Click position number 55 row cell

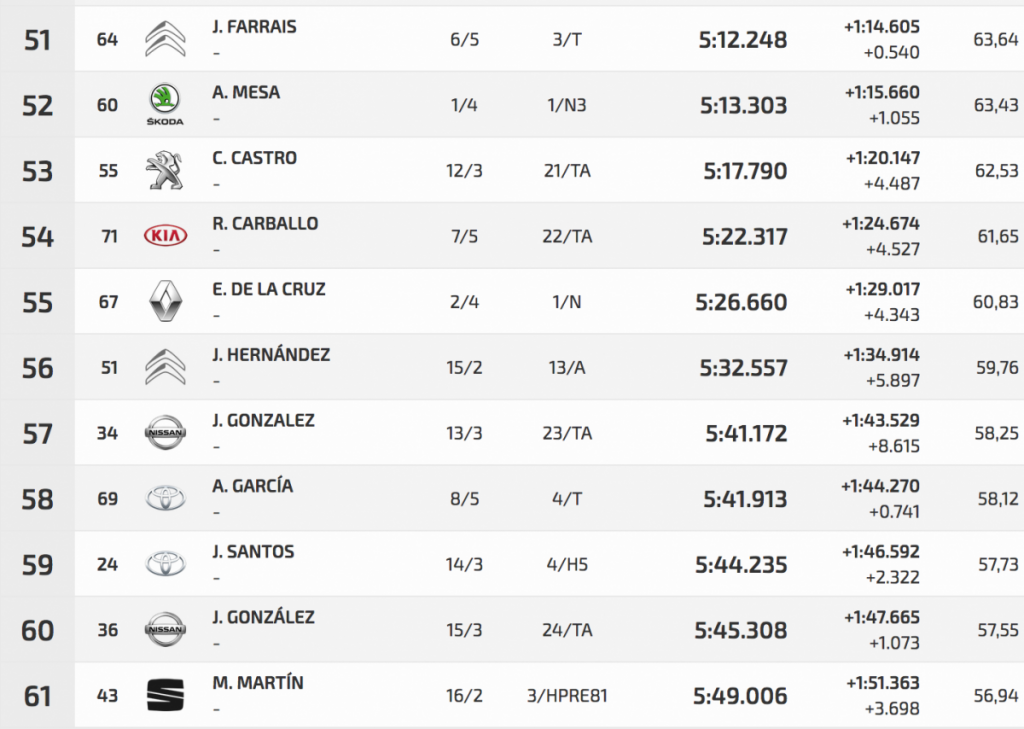pos(37,302)
